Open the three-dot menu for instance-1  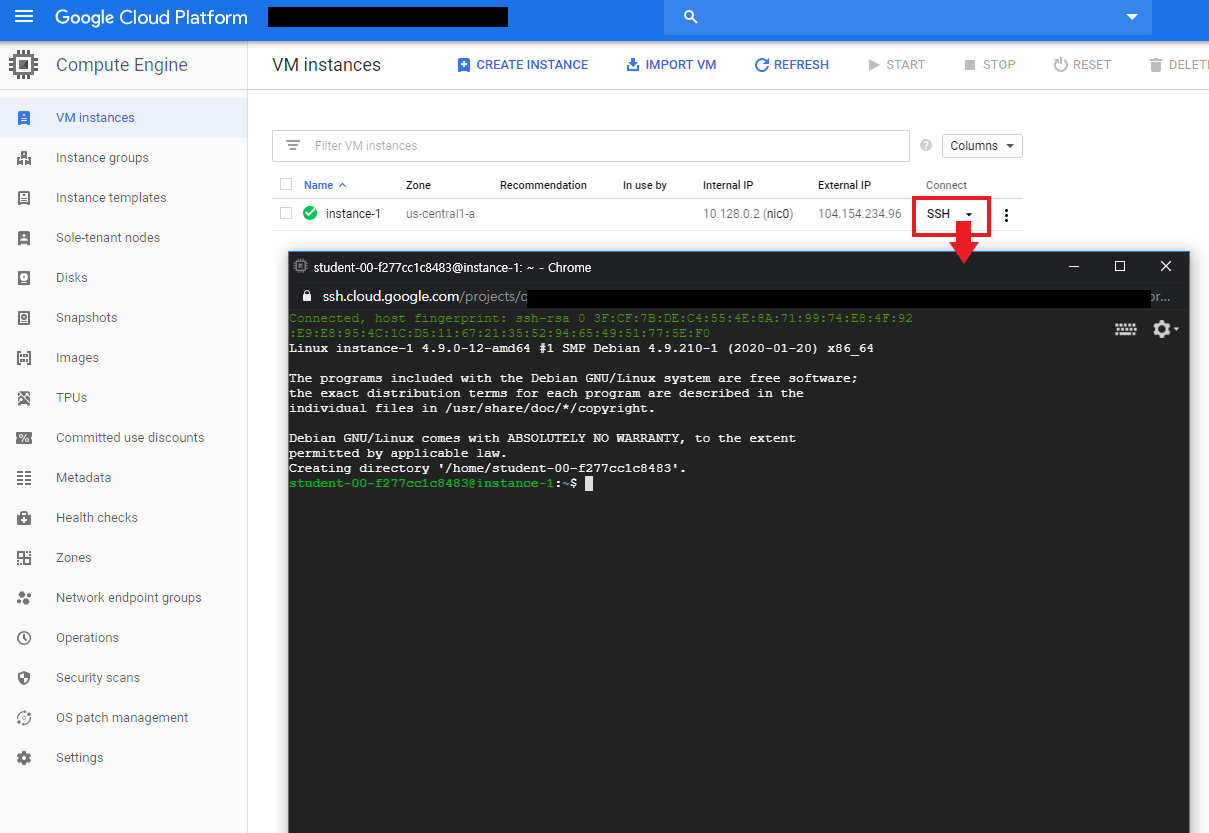point(1007,214)
